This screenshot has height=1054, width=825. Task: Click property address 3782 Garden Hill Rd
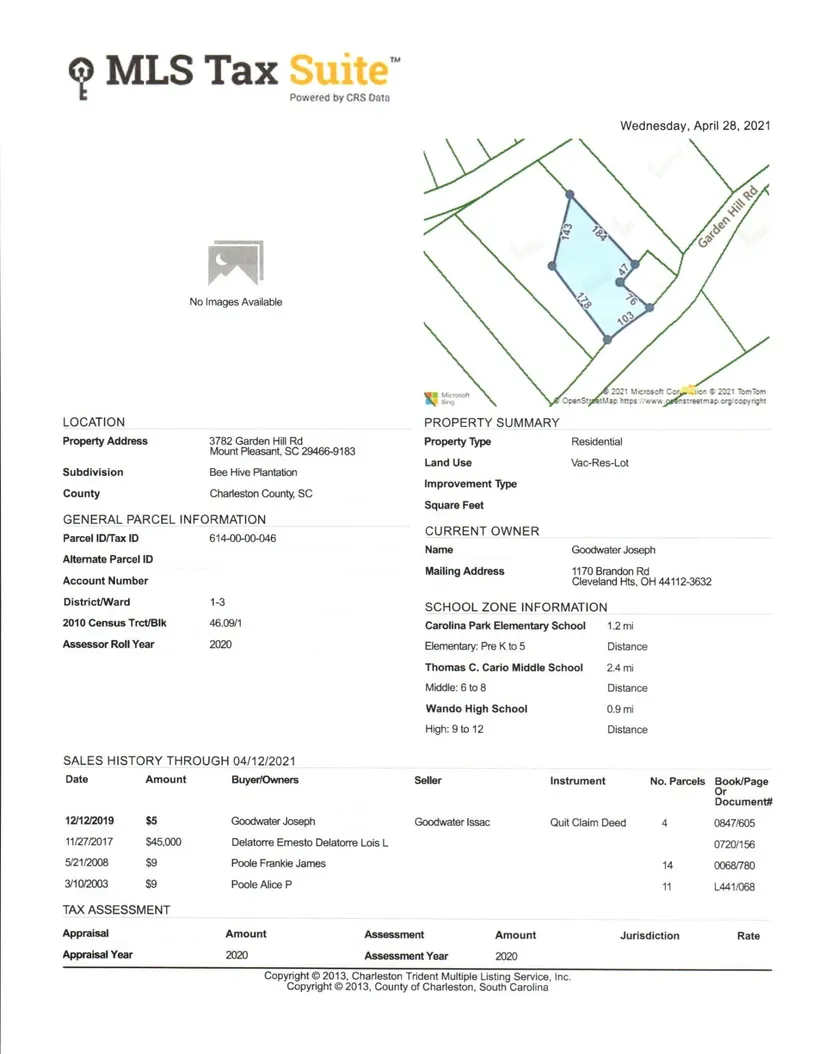(256, 441)
